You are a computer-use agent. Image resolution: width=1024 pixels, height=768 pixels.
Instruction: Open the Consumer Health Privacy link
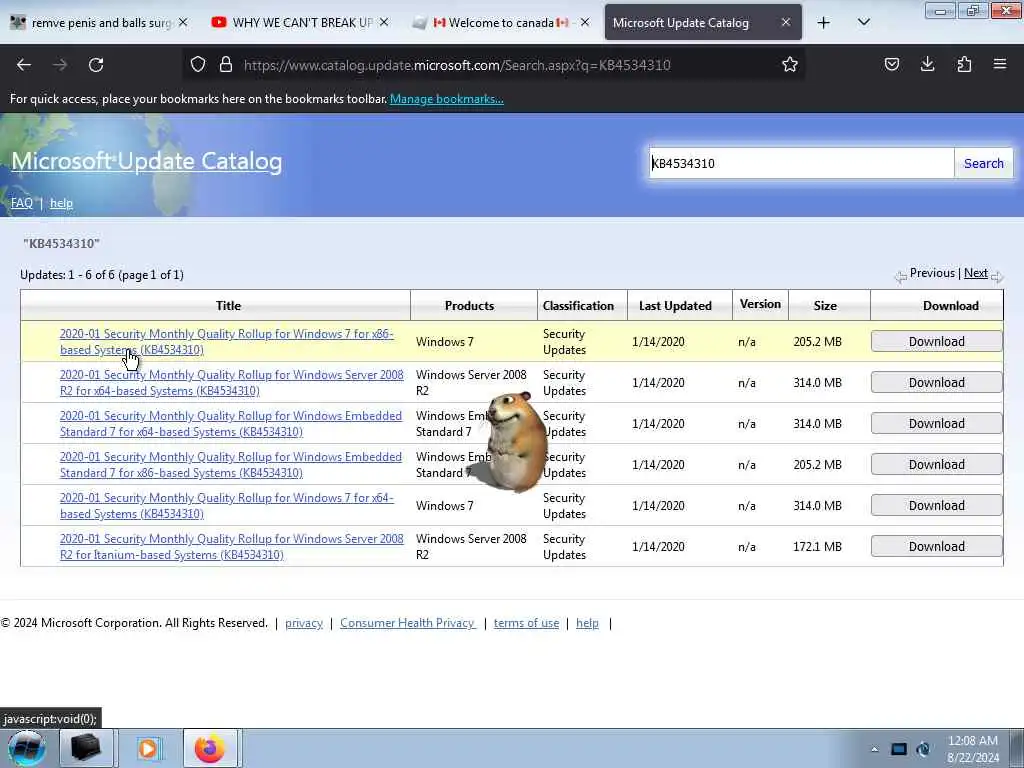[x=408, y=623]
